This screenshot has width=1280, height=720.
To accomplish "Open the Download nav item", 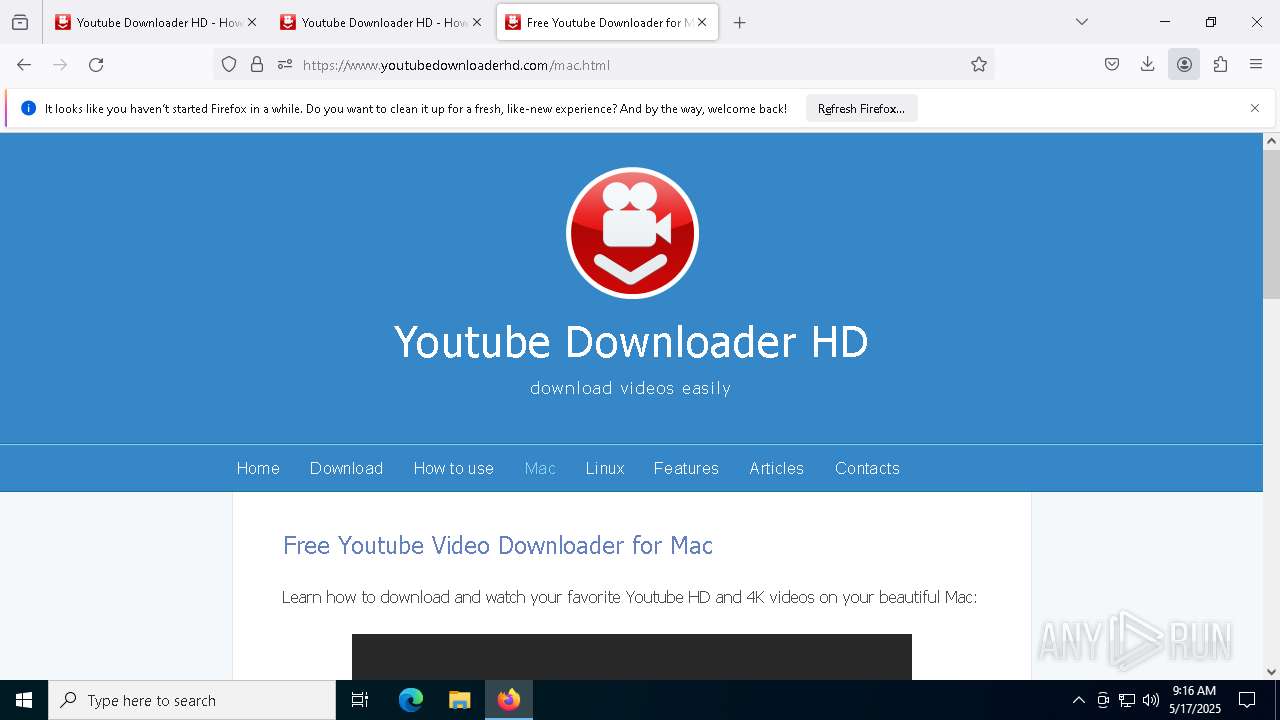I will point(346,468).
